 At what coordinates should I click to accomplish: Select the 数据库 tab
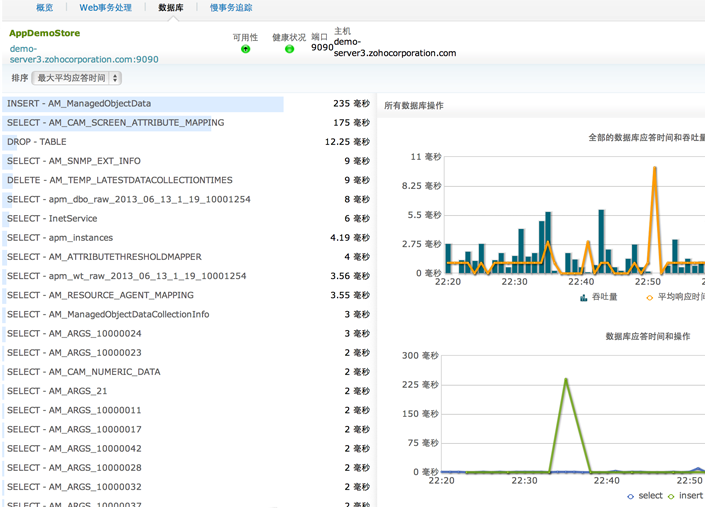click(x=171, y=8)
